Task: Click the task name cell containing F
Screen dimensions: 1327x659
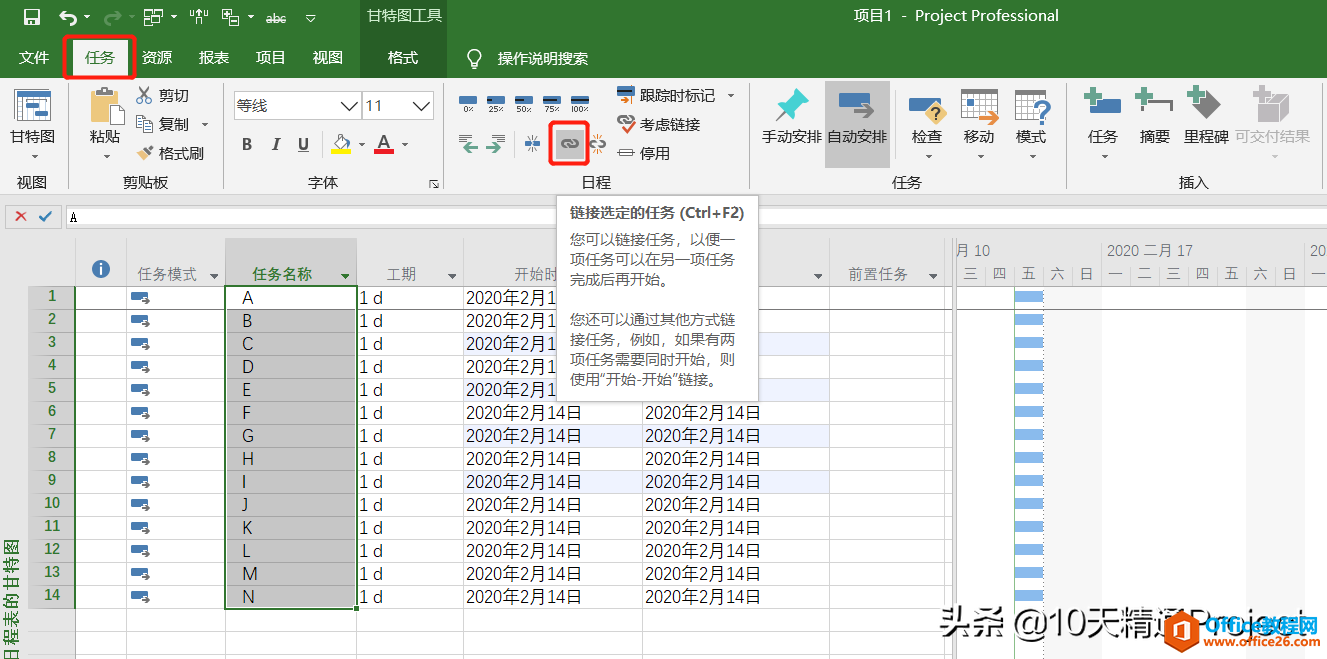Action: [x=290, y=413]
